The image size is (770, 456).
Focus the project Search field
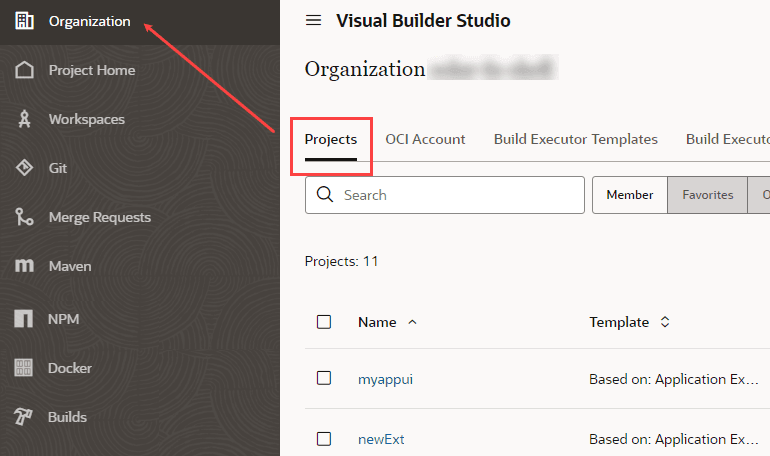coord(444,195)
